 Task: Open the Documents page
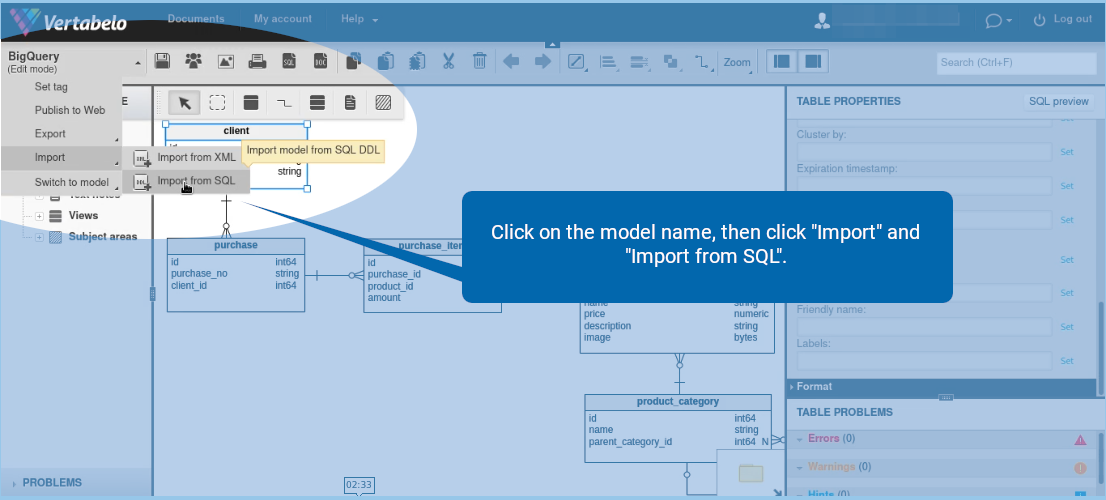(x=196, y=19)
